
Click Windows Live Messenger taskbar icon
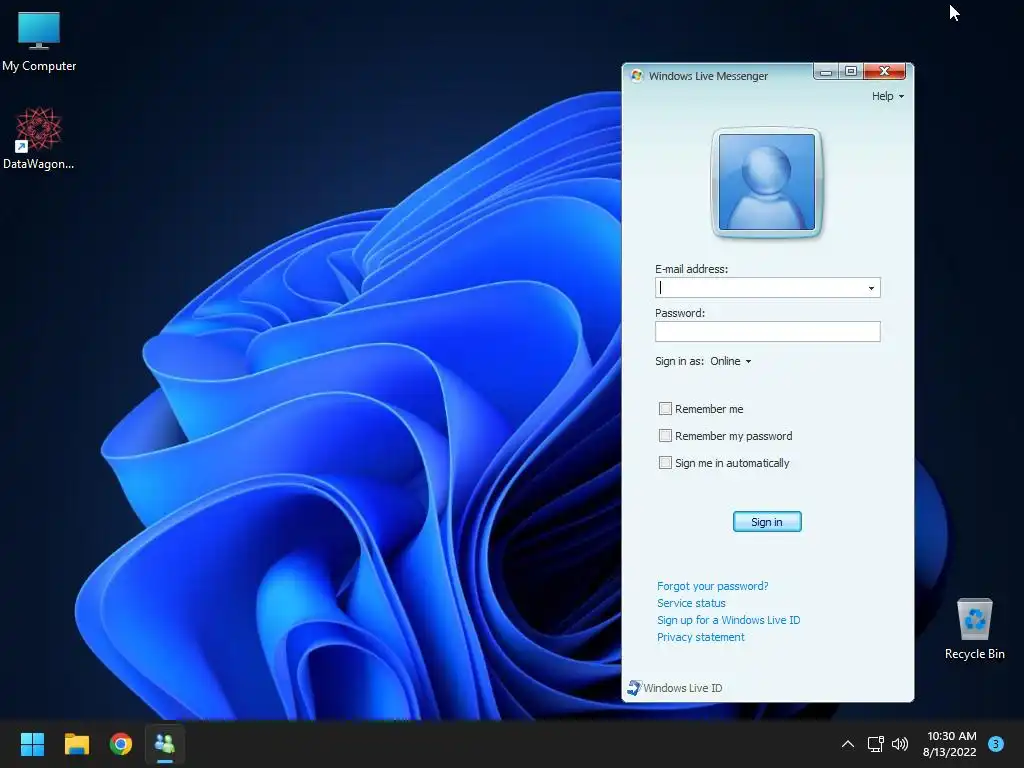[x=165, y=744]
